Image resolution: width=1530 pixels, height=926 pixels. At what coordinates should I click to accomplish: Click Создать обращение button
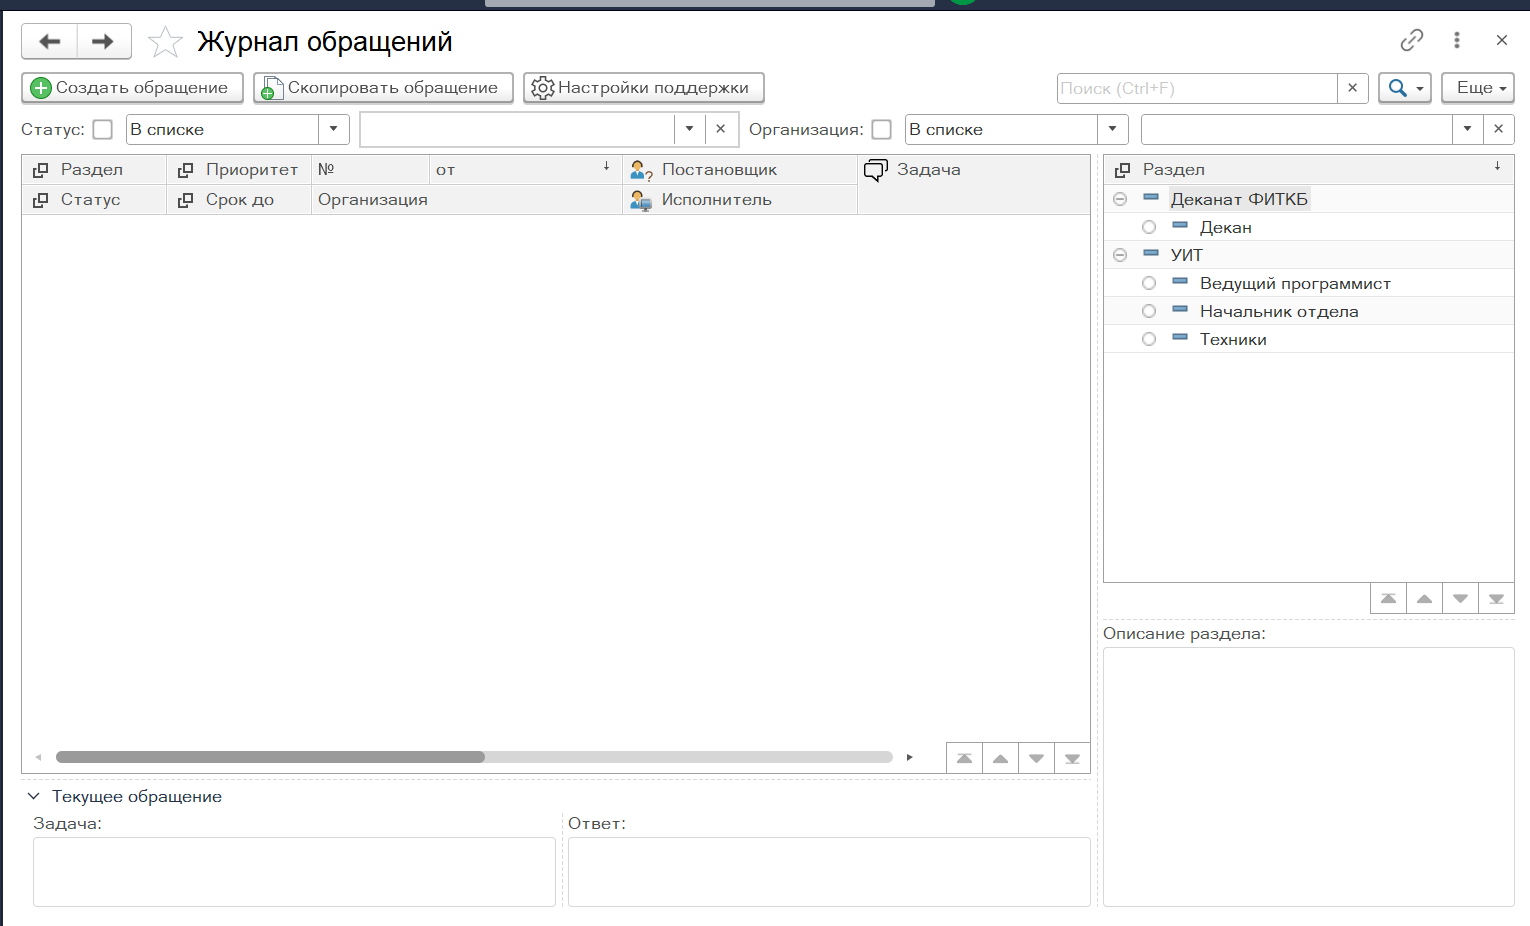132,88
